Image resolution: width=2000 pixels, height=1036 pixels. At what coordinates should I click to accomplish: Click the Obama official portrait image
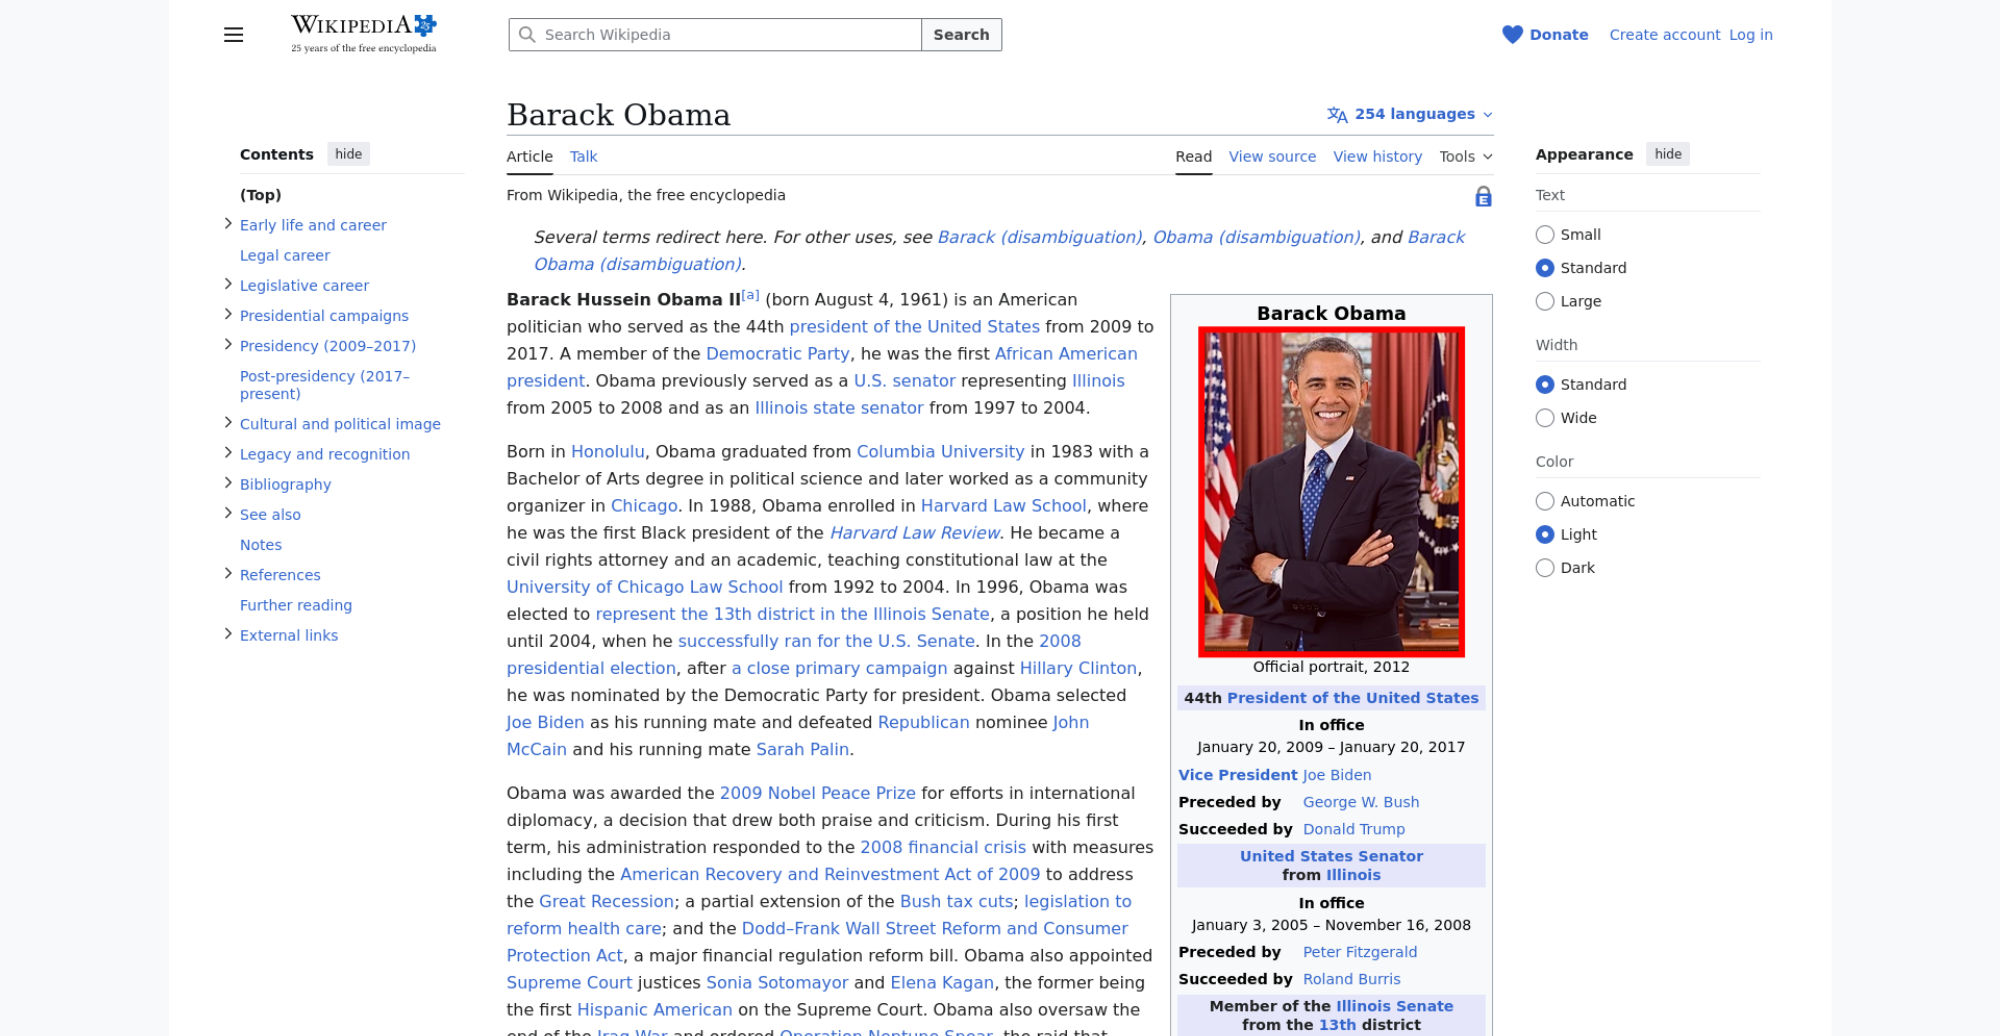point(1331,492)
